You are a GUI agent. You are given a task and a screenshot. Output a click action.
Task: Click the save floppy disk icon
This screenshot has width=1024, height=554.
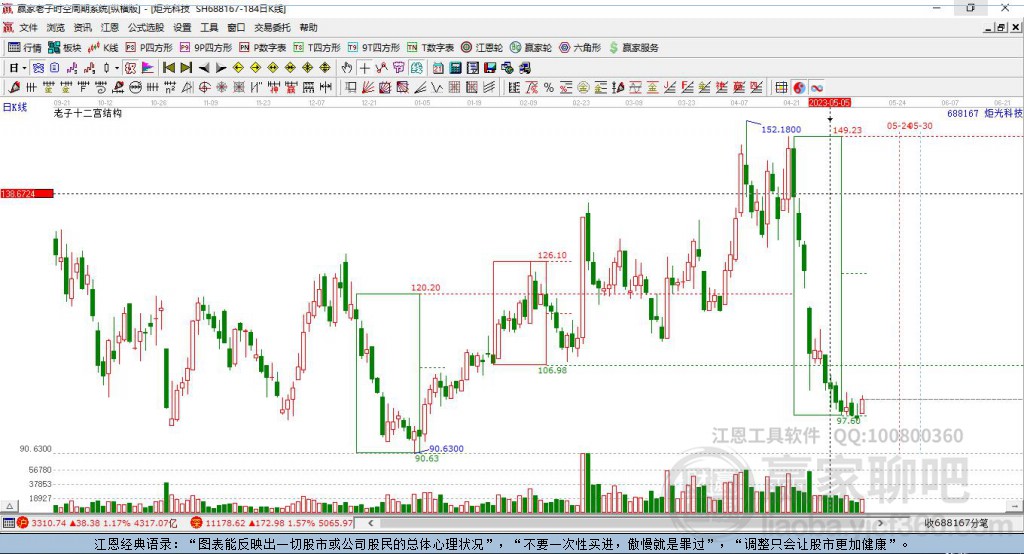(x=490, y=68)
